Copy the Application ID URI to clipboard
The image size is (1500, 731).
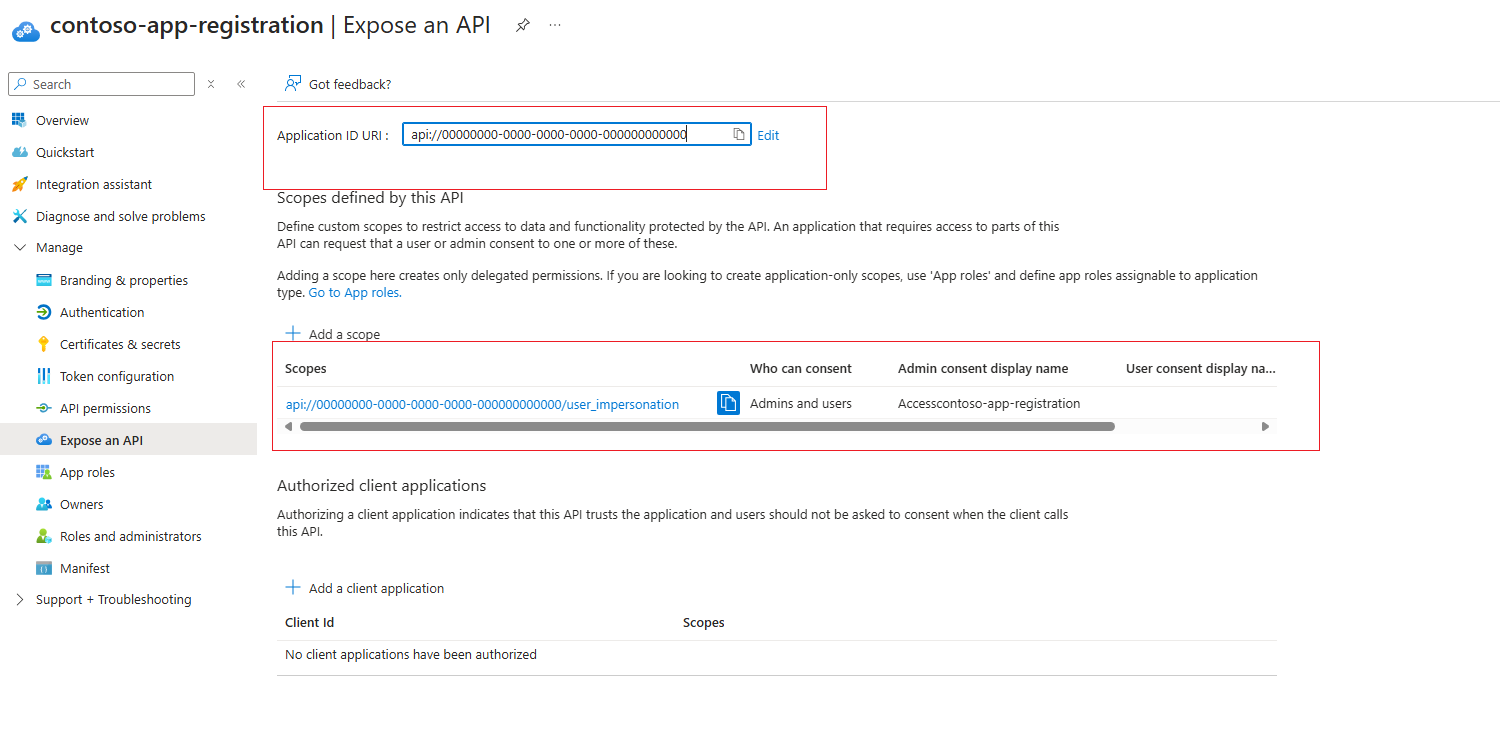point(739,135)
